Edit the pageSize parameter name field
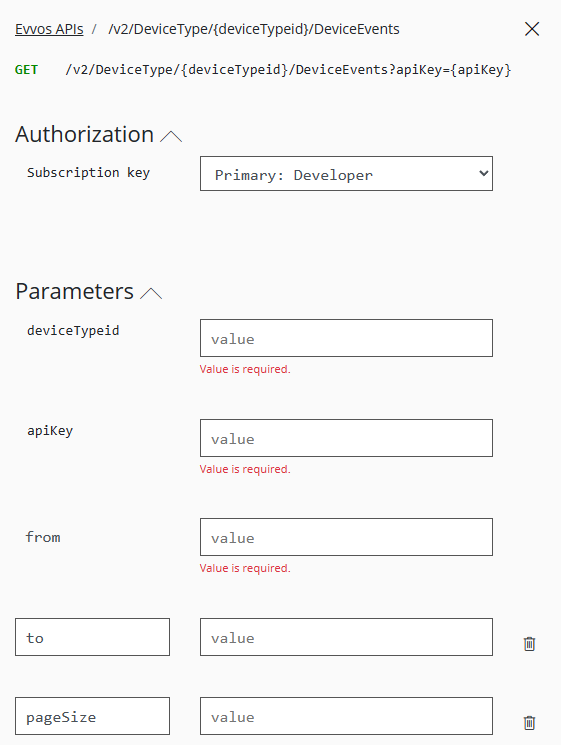The width and height of the screenshot is (561, 745). click(x=92, y=716)
